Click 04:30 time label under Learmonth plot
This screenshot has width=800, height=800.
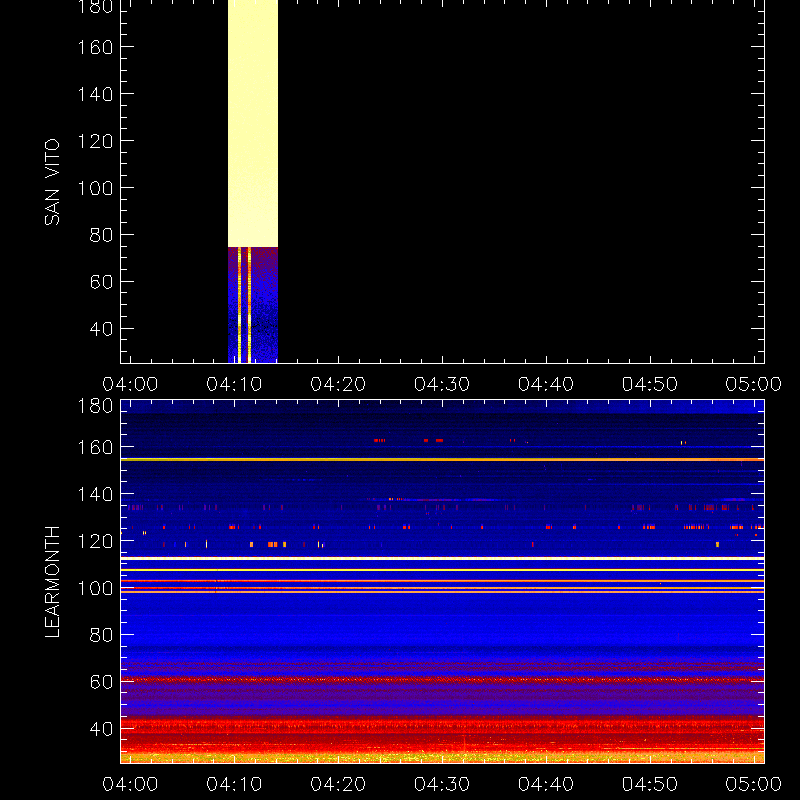coord(442,784)
